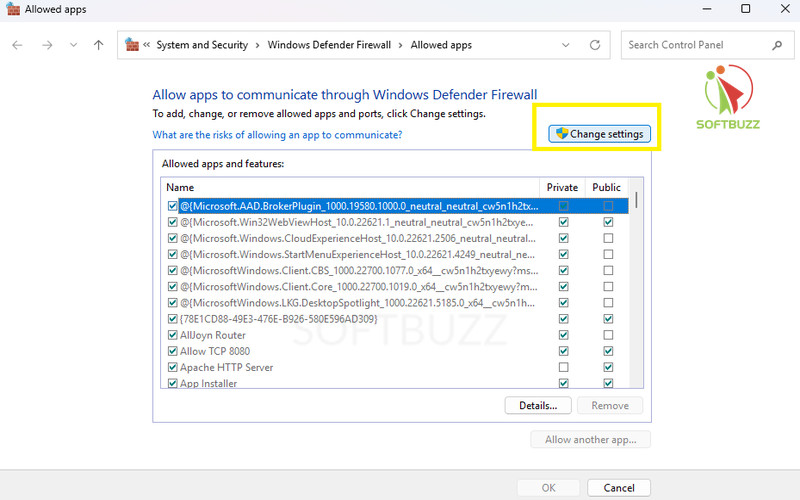The height and width of the screenshot is (500, 800).
Task: Select the AllJoyn Router row
Action: pyautogui.click(x=395, y=335)
